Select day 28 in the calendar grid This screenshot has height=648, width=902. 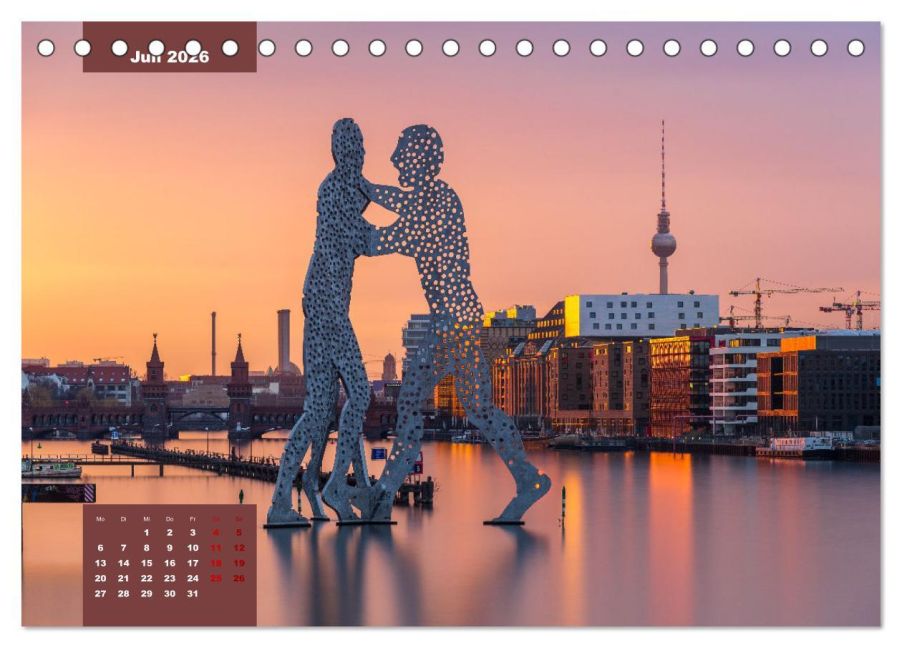coord(123,594)
